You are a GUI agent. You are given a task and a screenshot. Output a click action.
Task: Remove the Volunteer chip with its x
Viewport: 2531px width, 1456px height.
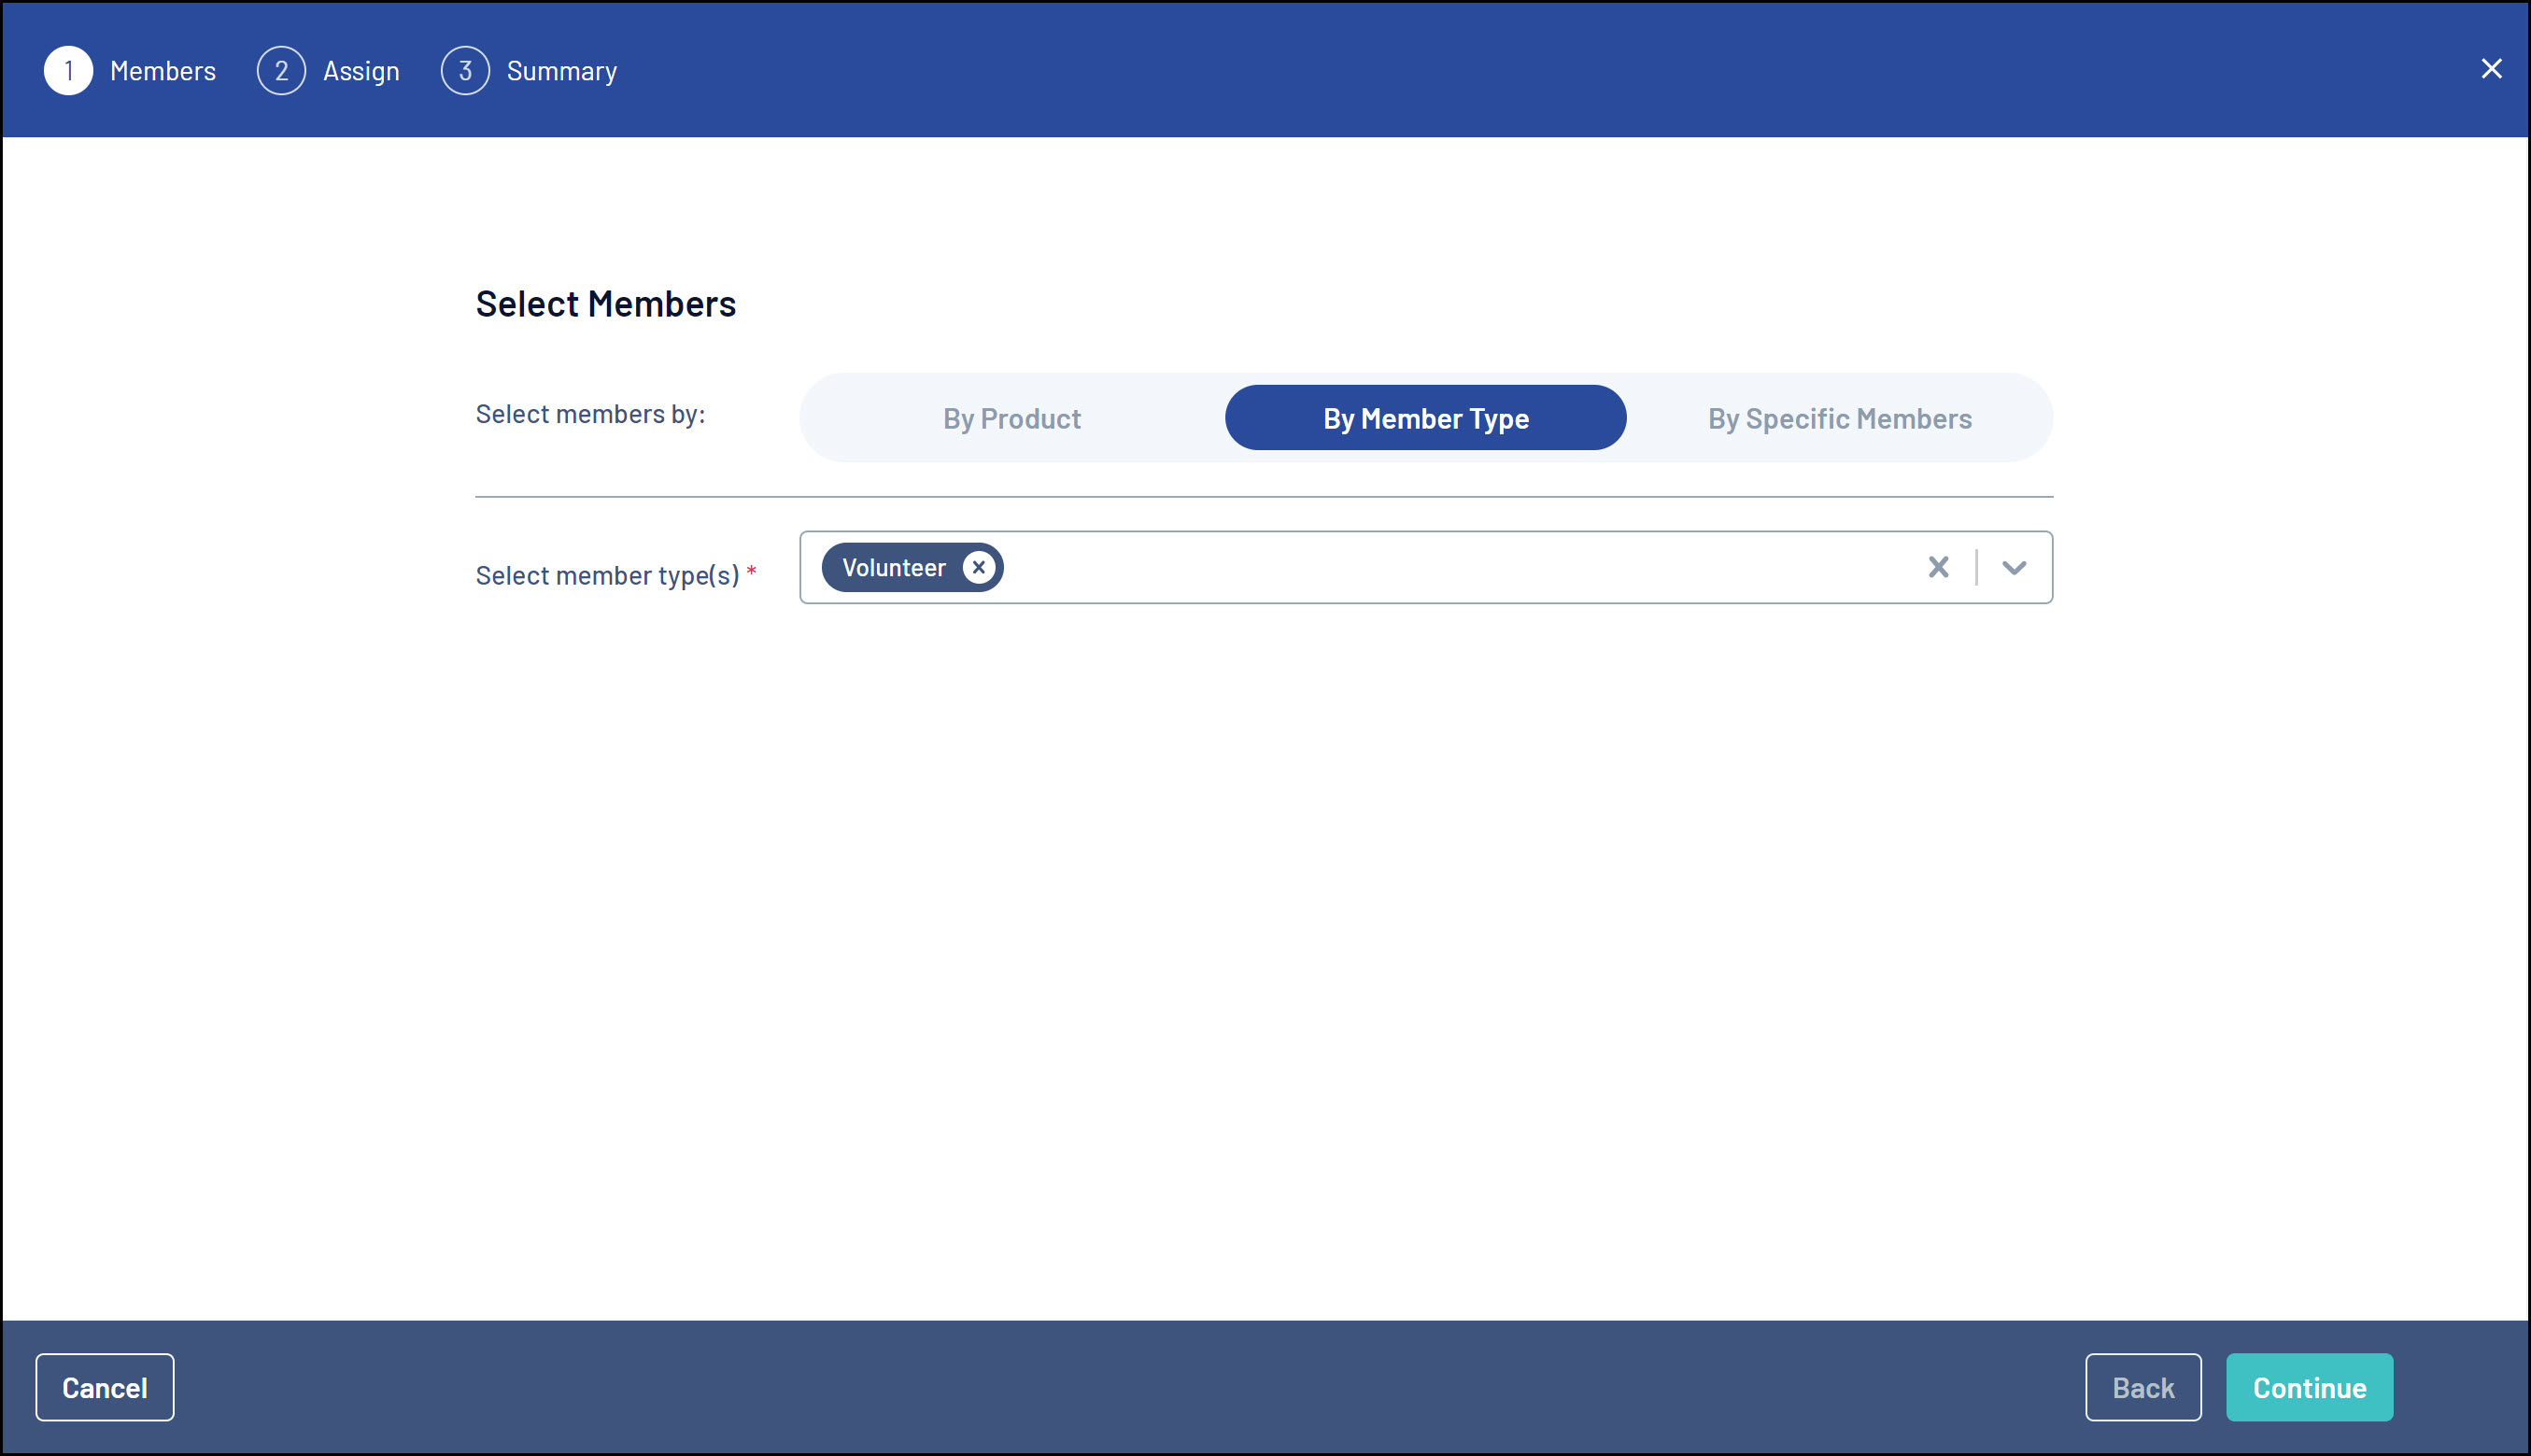[978, 568]
